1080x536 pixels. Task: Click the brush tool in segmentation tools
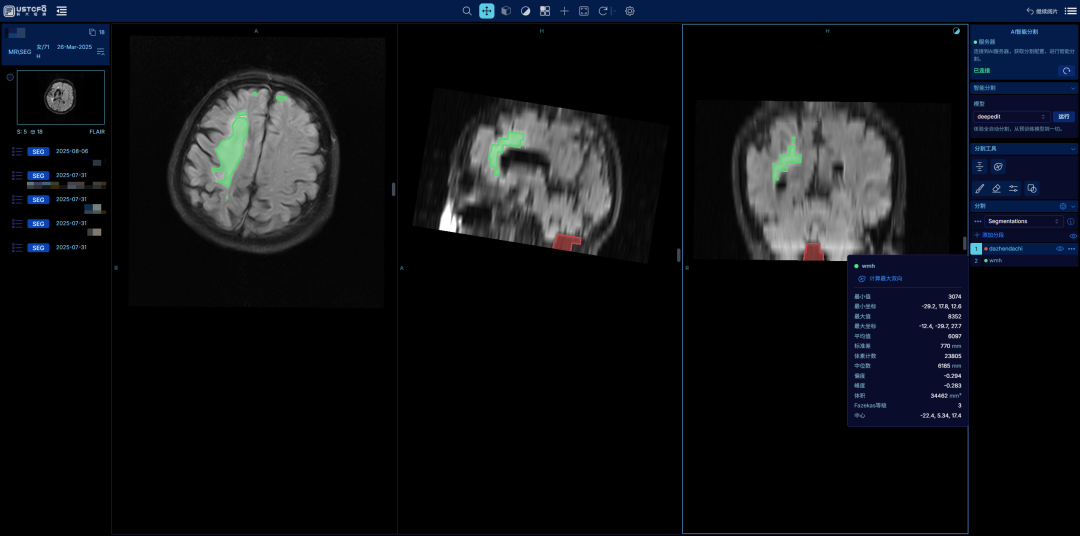point(980,188)
